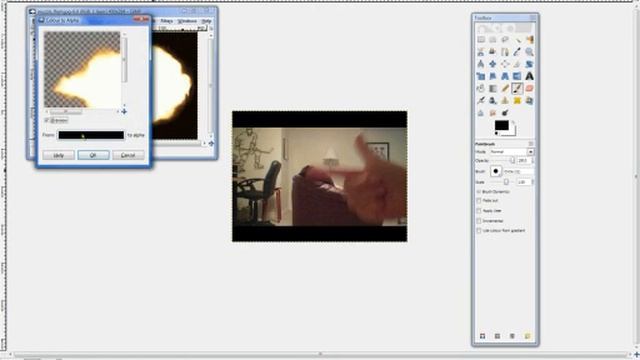Select the Ink tool

(x=493, y=101)
